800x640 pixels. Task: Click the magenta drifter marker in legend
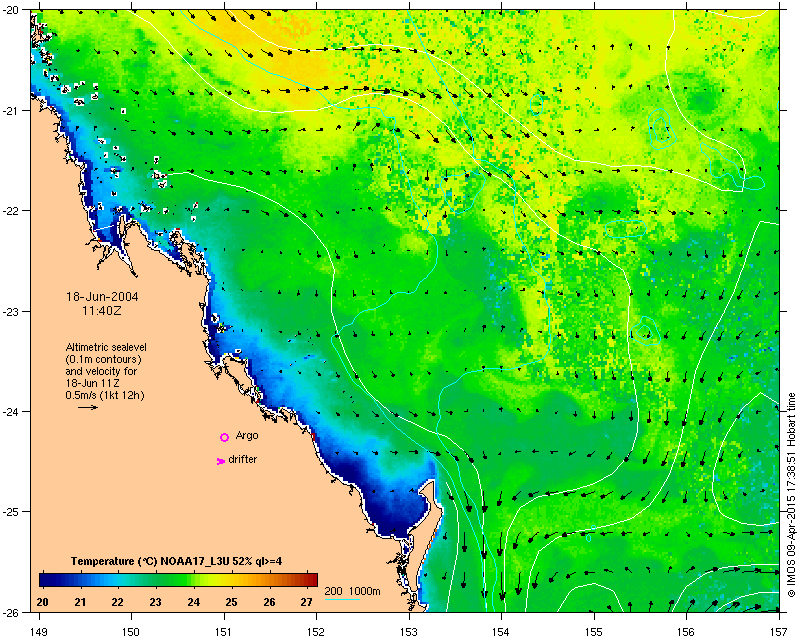(x=220, y=461)
